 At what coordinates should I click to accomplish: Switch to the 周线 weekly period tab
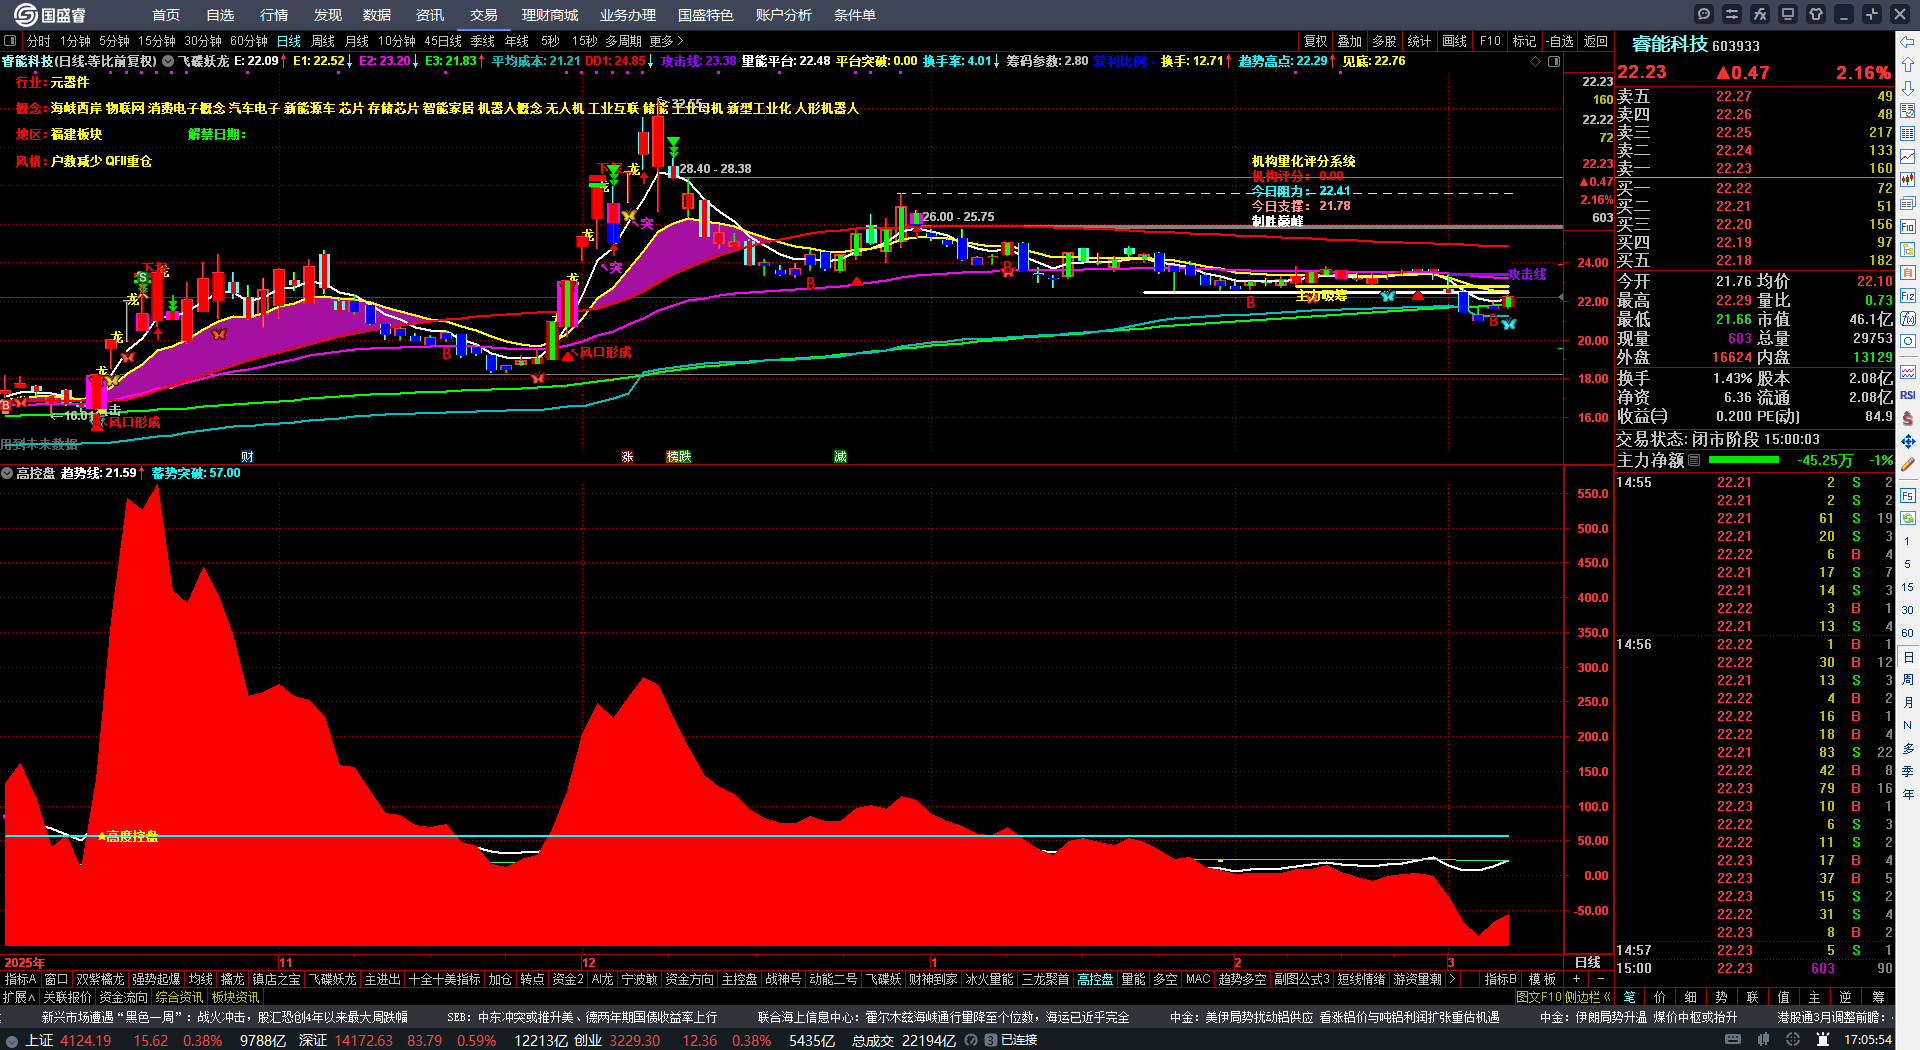pos(323,41)
